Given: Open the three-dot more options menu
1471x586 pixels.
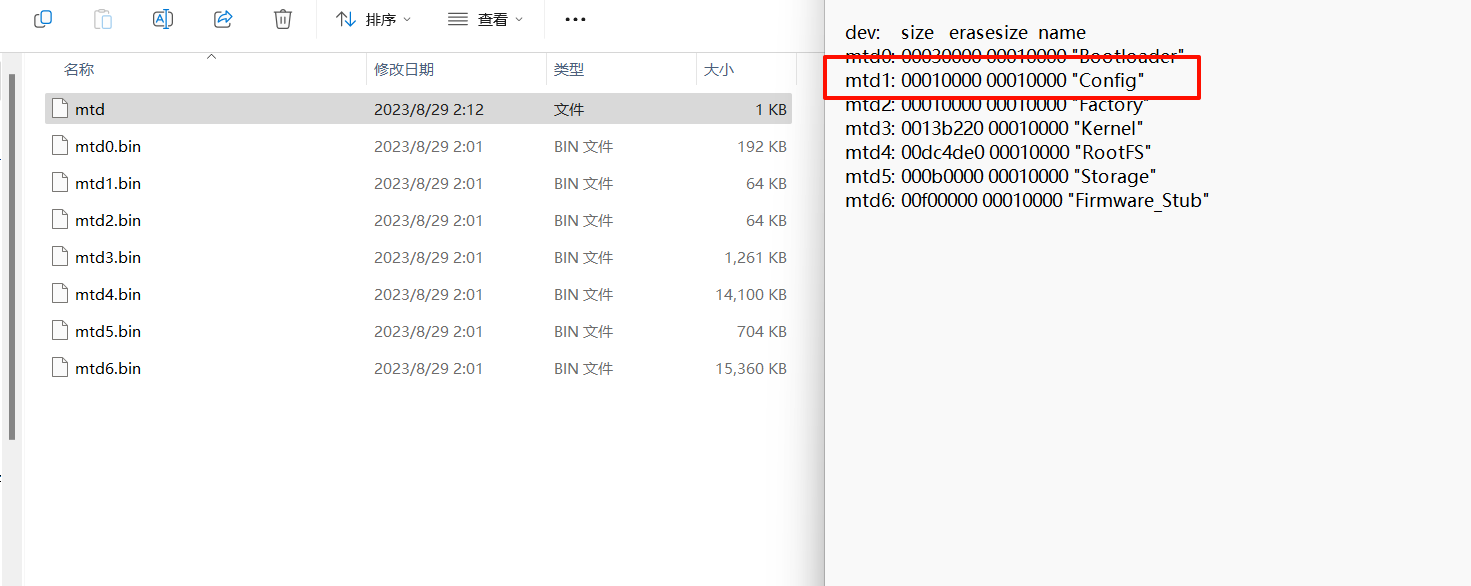Looking at the screenshot, I should click(575, 19).
